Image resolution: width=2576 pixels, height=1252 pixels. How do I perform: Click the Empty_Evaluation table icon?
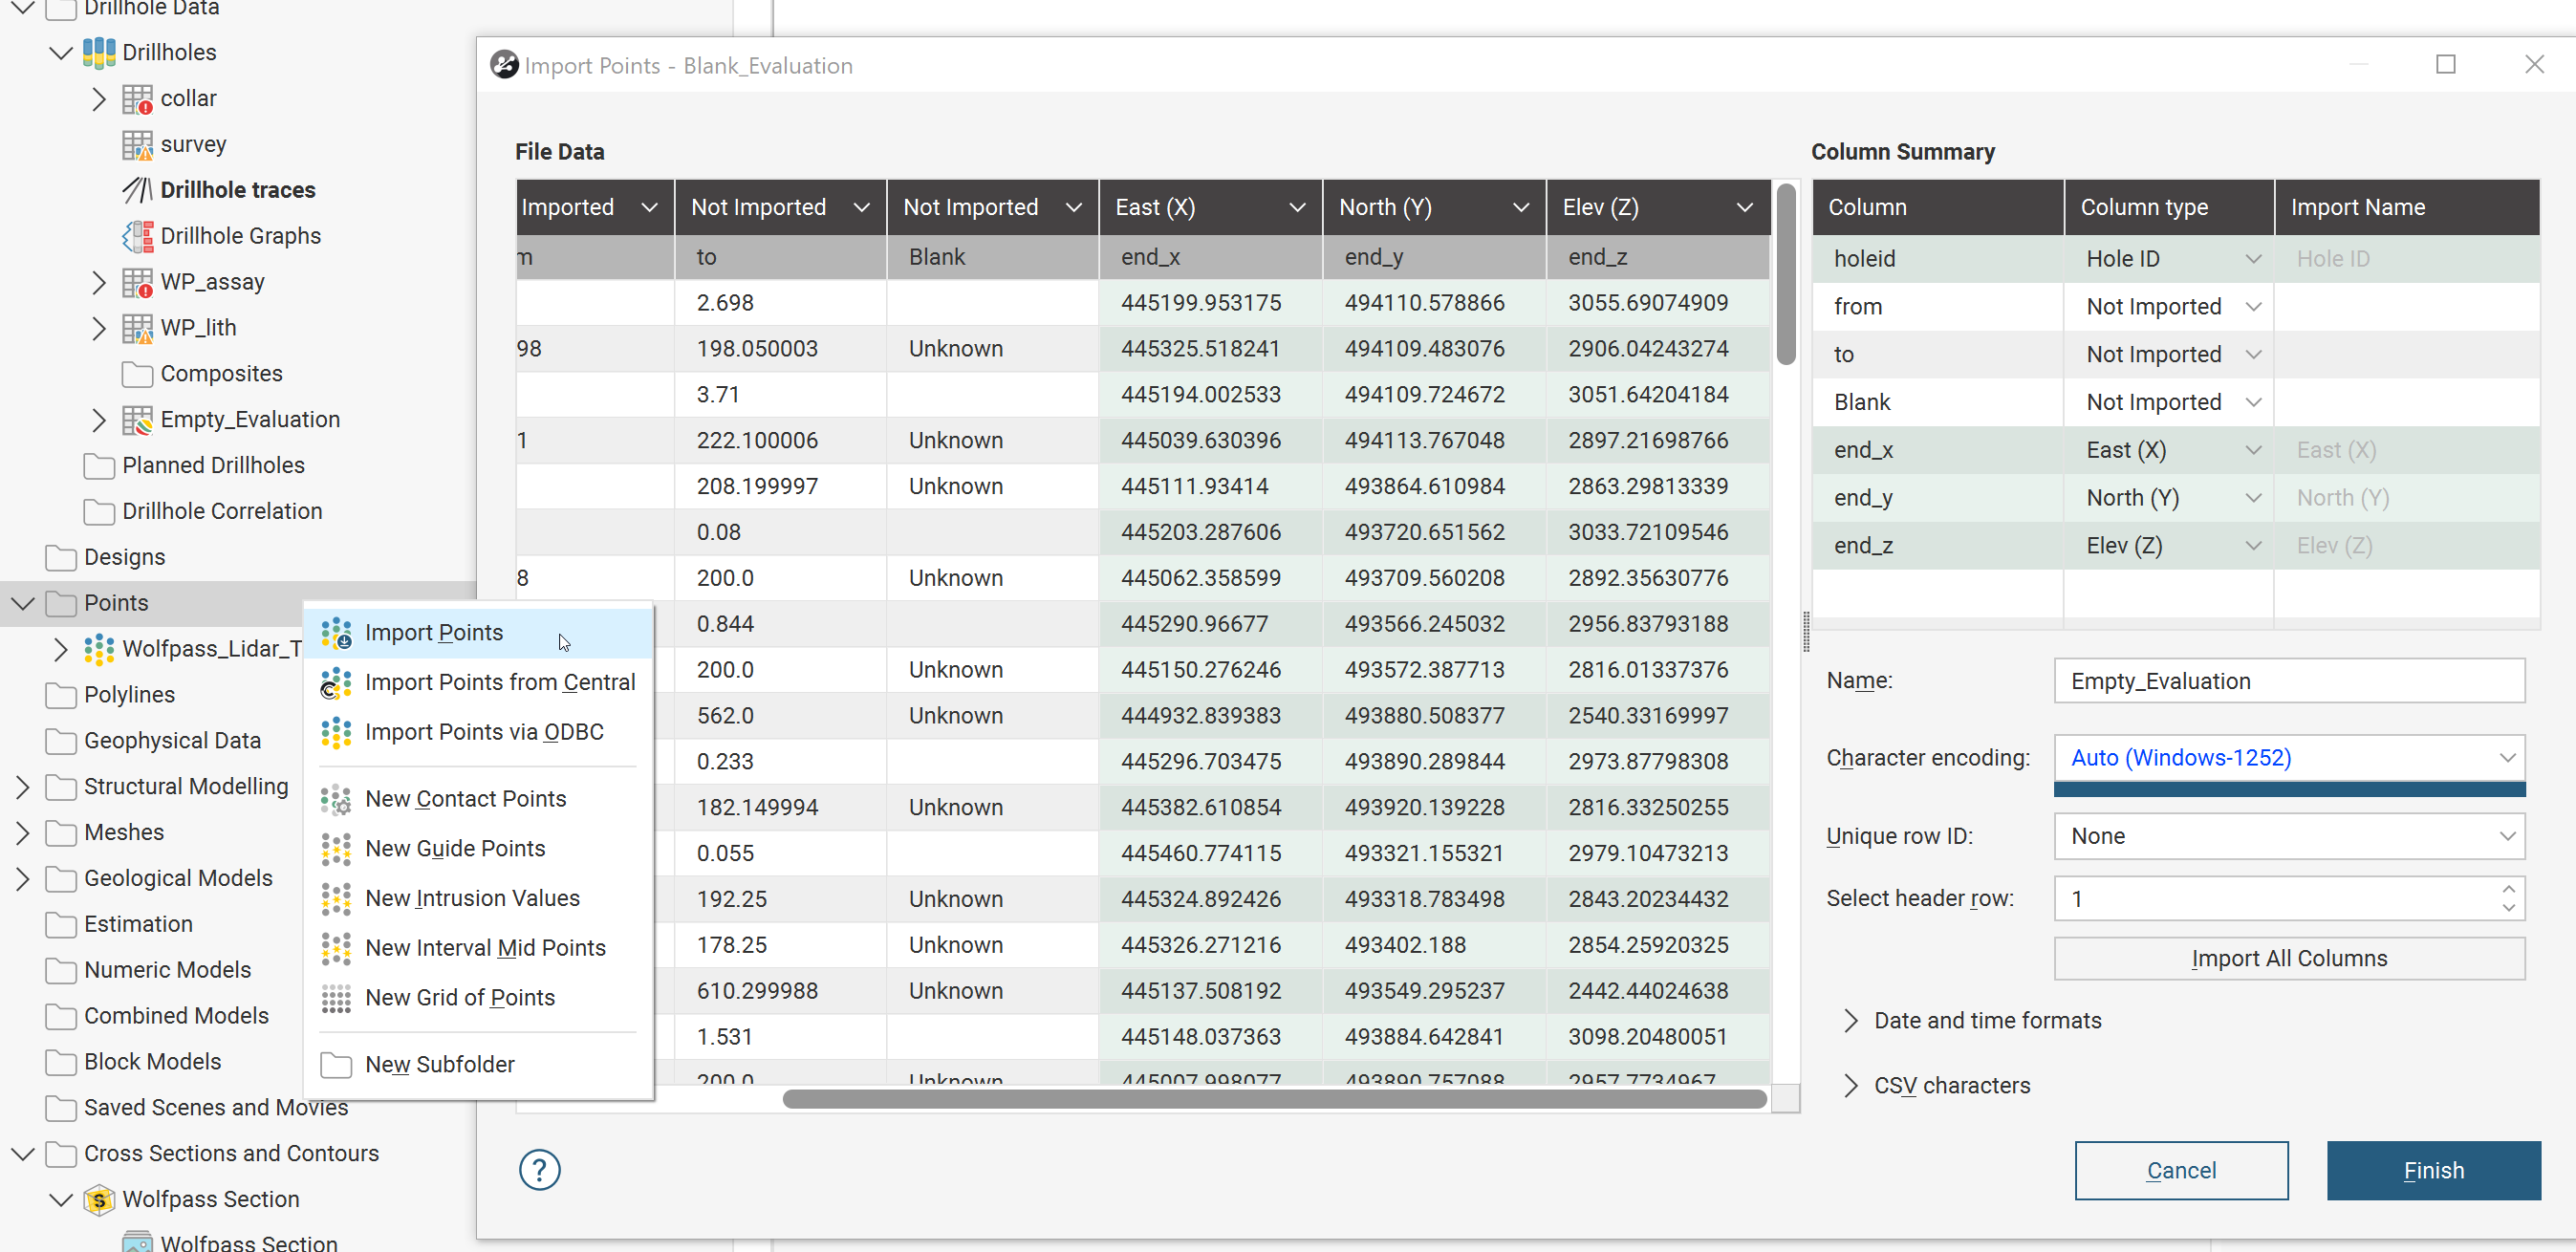(x=137, y=420)
